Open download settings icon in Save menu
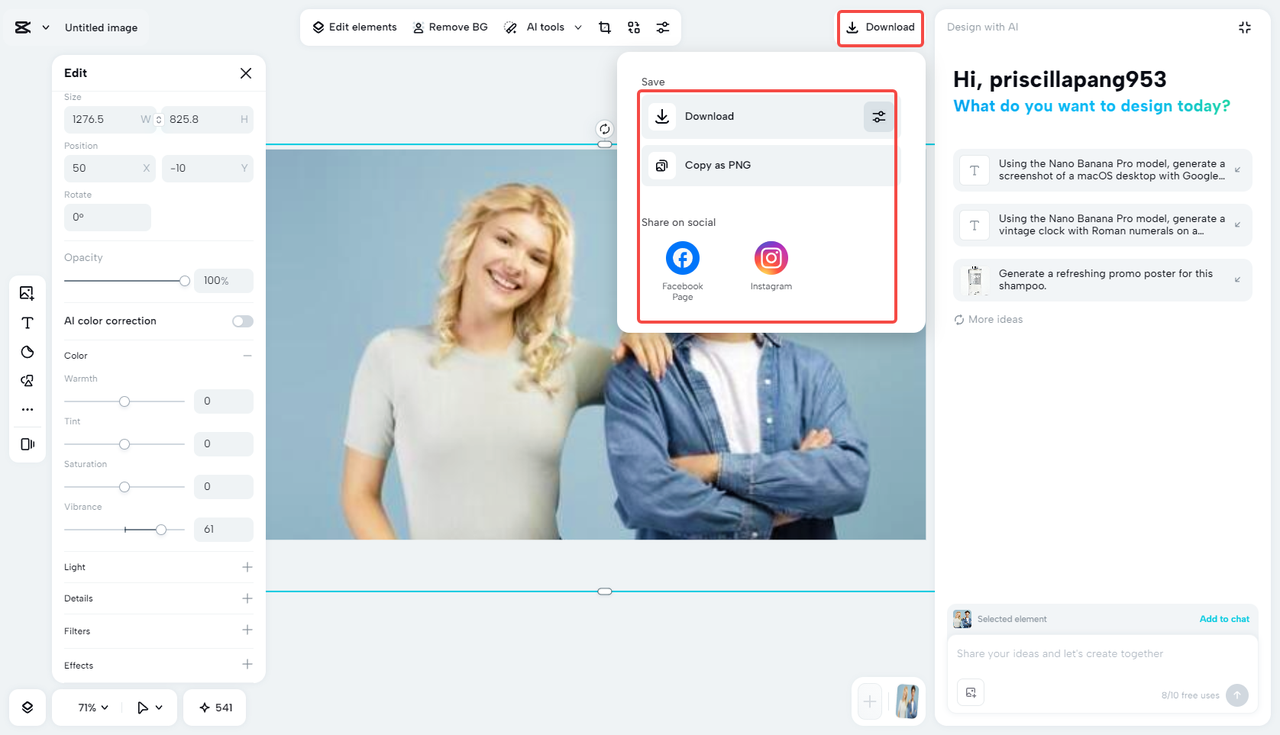The height and width of the screenshot is (735, 1280). 879,117
